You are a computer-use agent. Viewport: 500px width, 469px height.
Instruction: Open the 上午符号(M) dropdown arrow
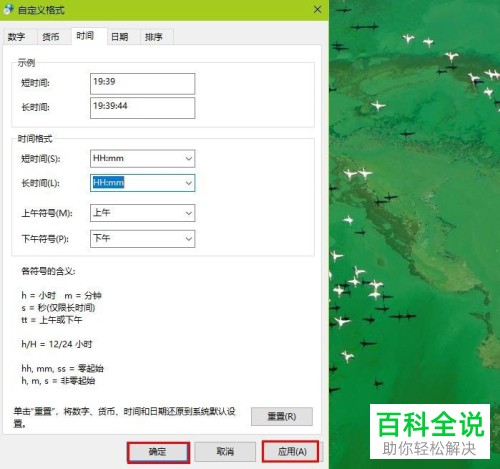pos(189,213)
